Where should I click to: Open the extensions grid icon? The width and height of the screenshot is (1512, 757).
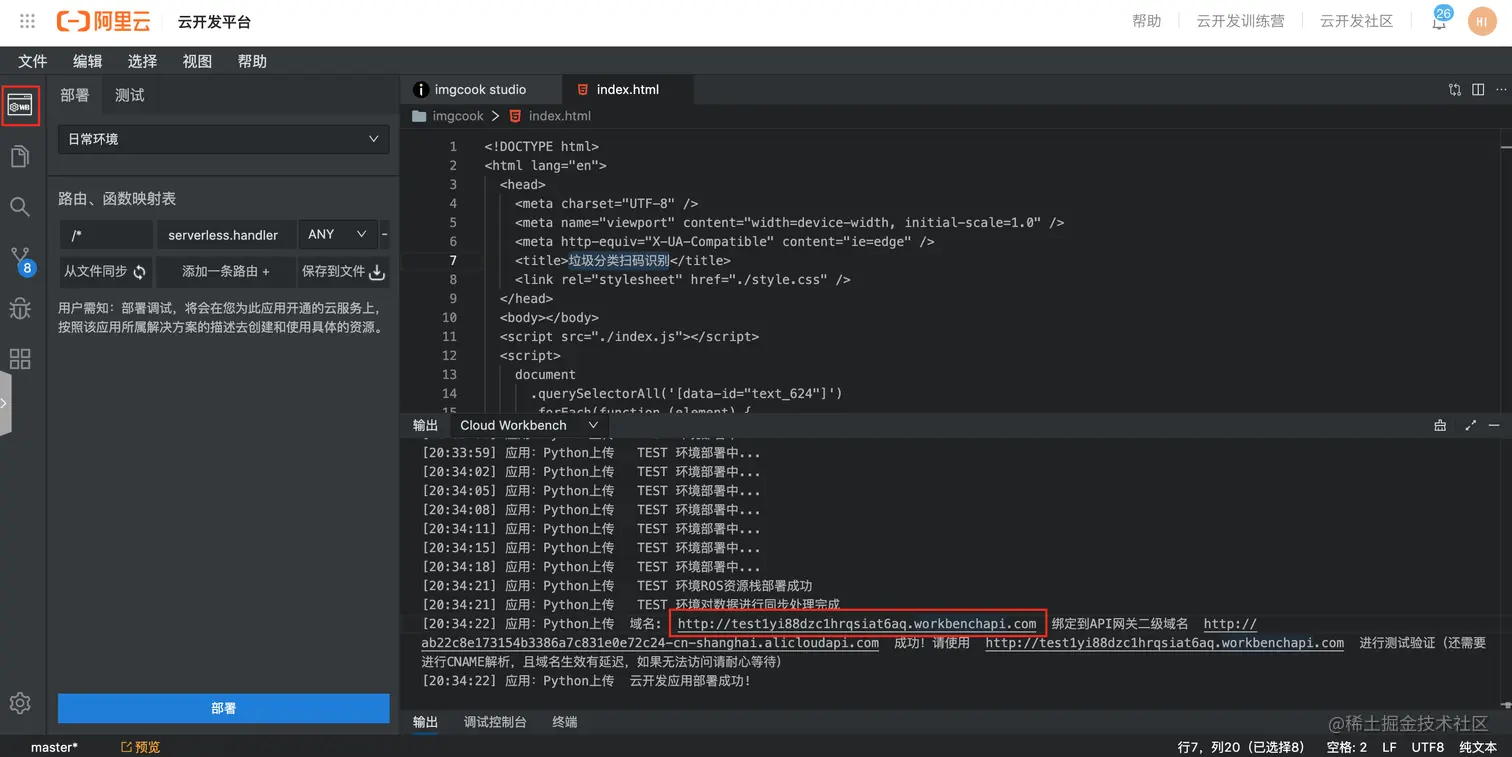tap(20, 359)
